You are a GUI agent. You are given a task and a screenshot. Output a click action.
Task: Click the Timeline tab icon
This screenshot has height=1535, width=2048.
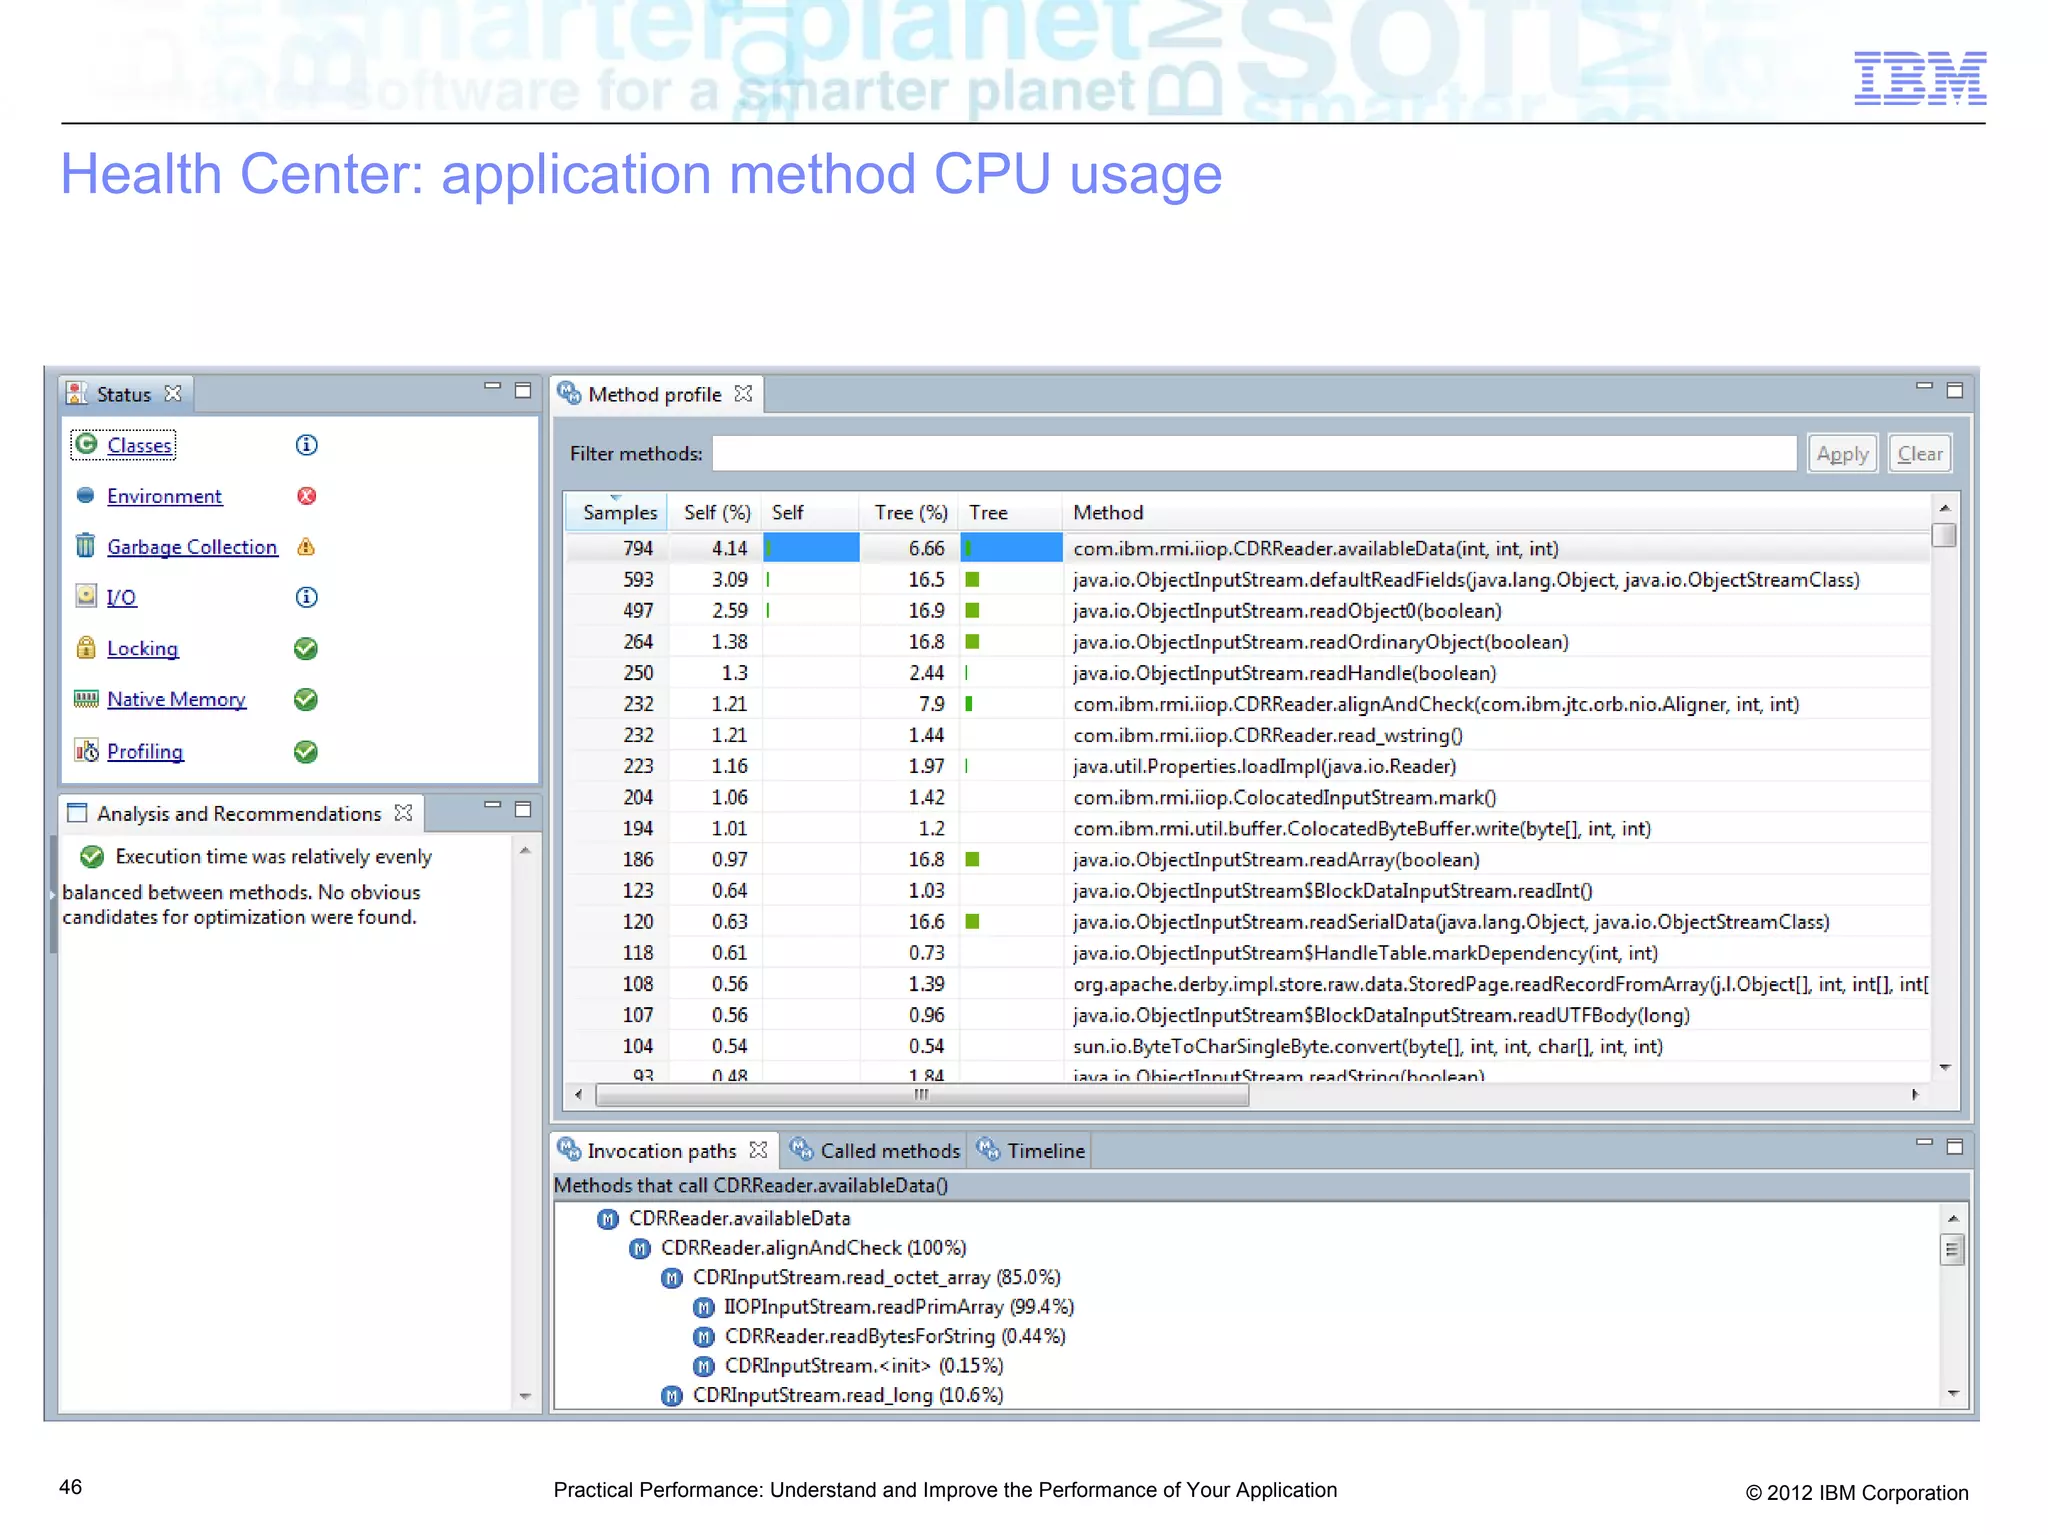coord(989,1149)
